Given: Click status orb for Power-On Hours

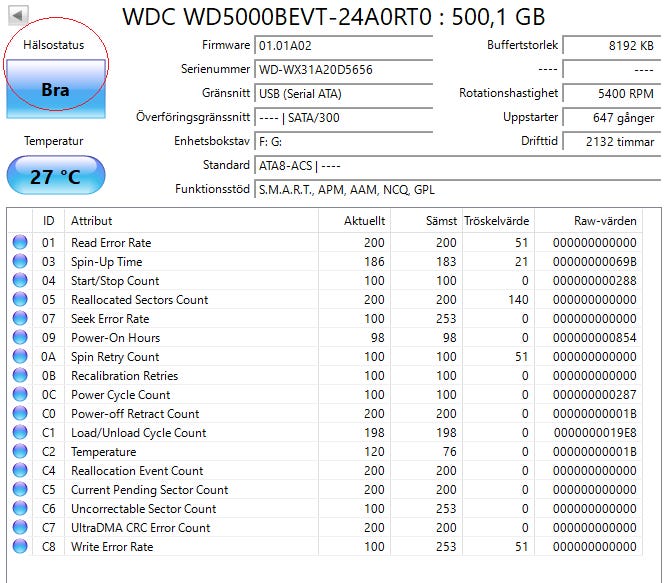Looking at the screenshot, I should pos(20,337).
